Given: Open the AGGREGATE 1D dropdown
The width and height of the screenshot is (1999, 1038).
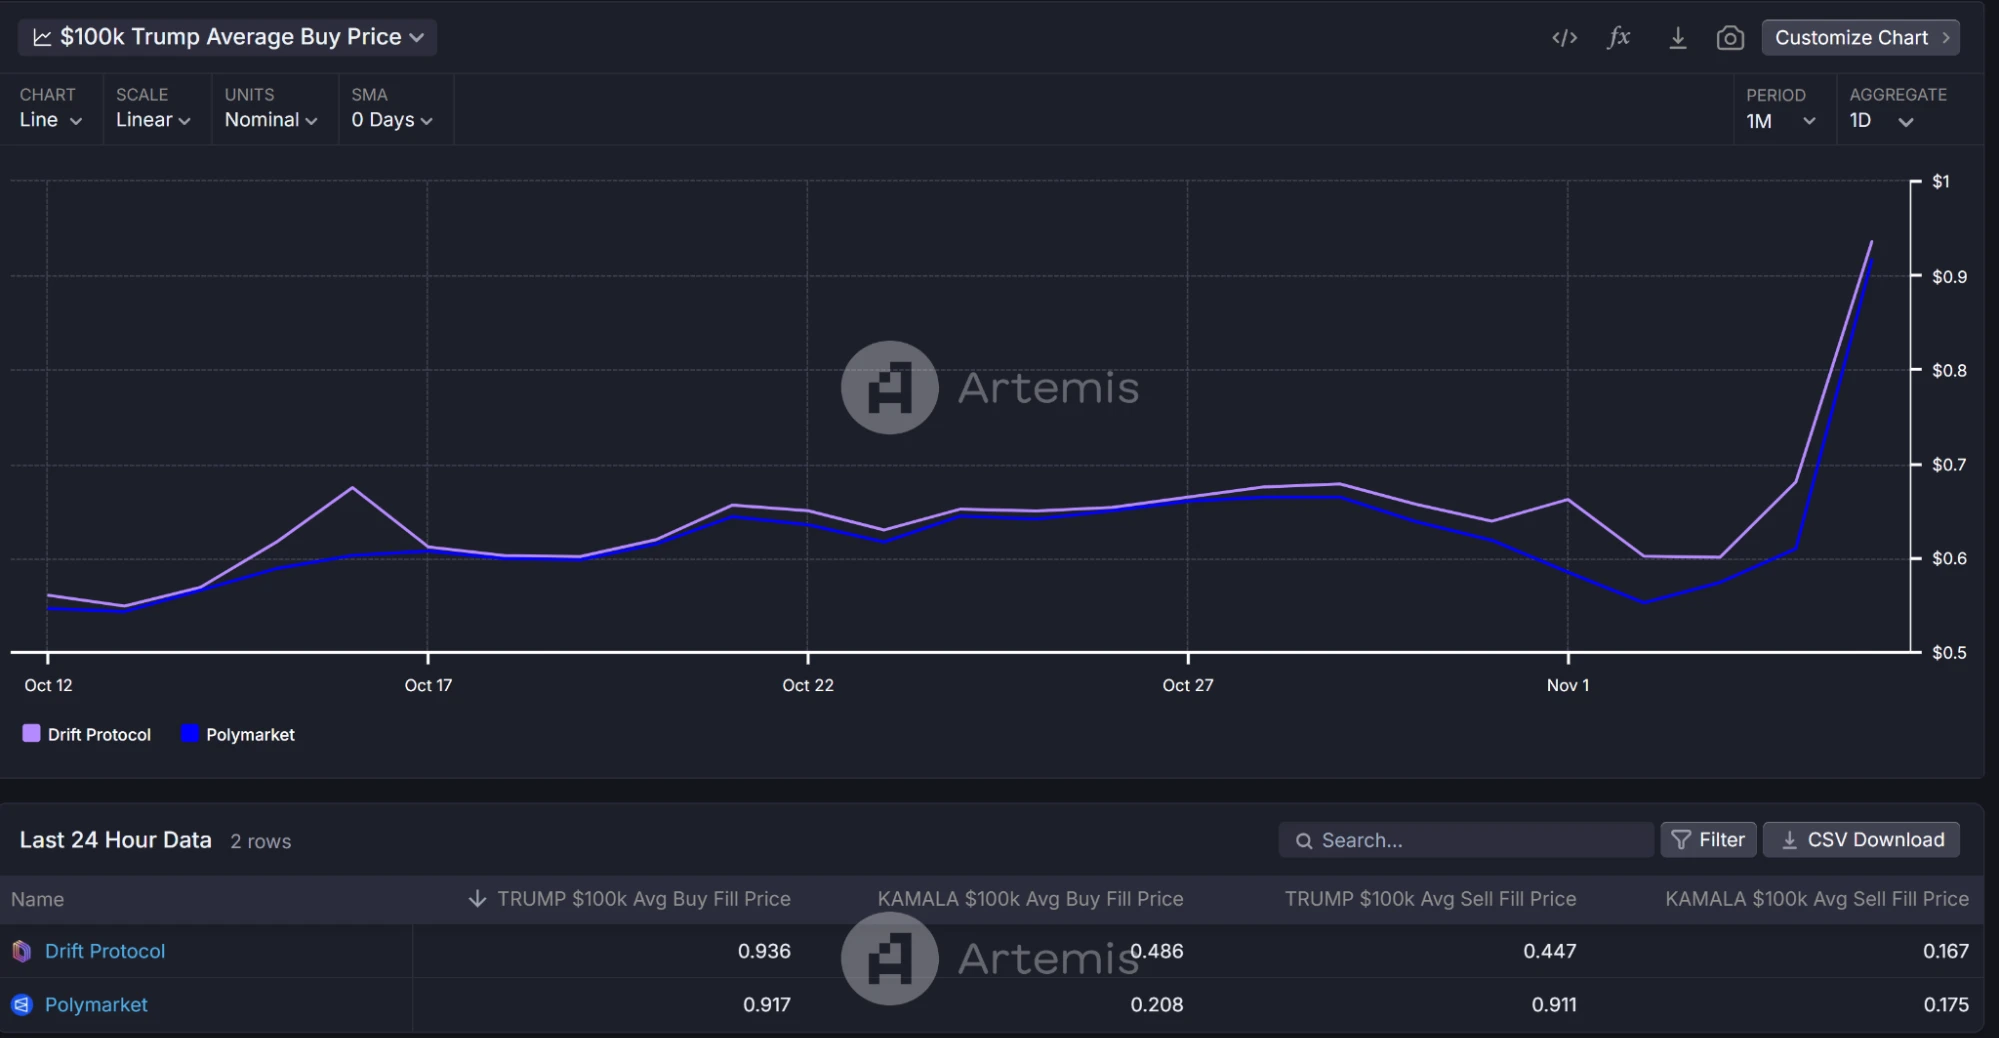Looking at the screenshot, I should (1881, 121).
